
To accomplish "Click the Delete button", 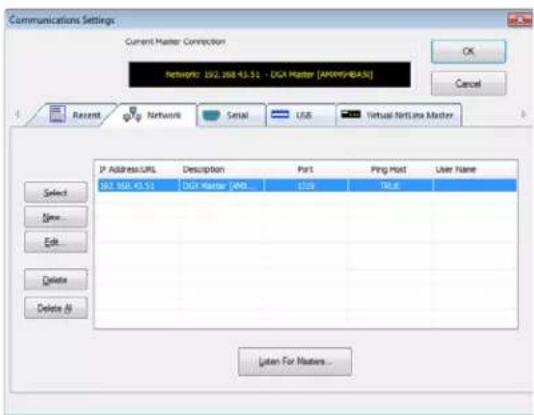I will point(56,280).
